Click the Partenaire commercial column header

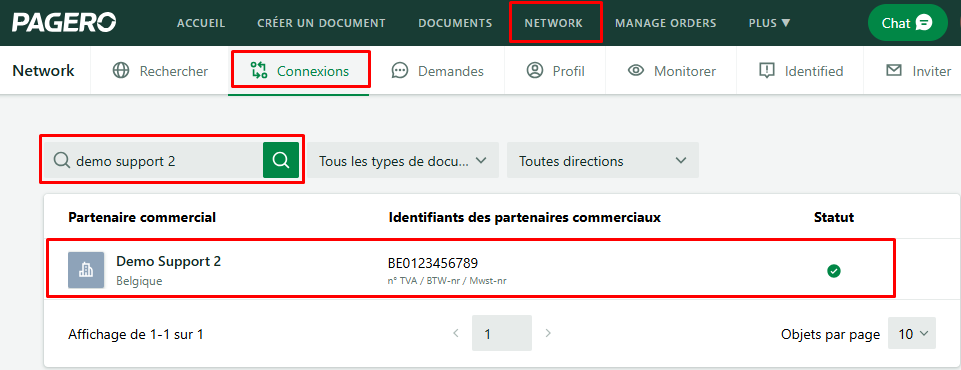(142, 217)
